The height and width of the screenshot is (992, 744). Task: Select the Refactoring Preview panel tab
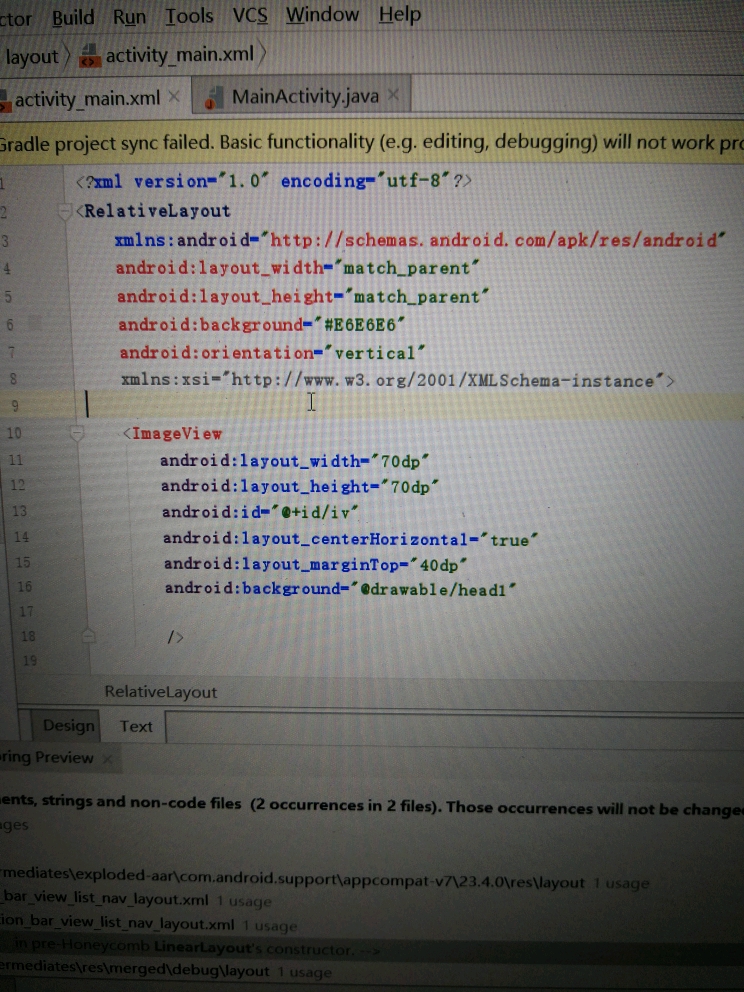pos(47,757)
